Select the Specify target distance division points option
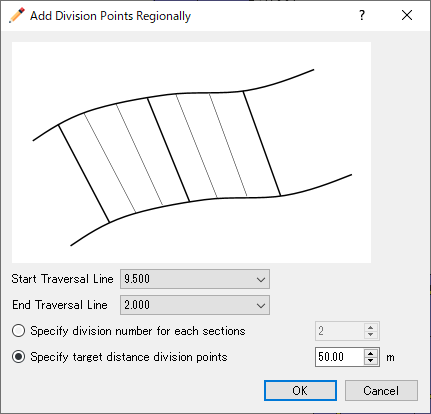431x414 pixels. click(x=18, y=357)
